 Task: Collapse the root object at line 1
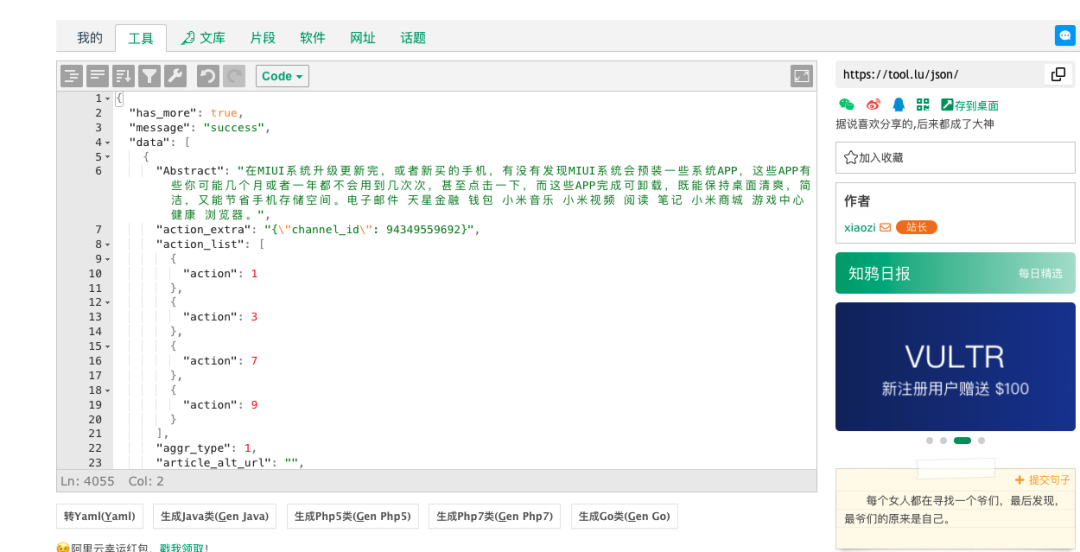(107, 99)
